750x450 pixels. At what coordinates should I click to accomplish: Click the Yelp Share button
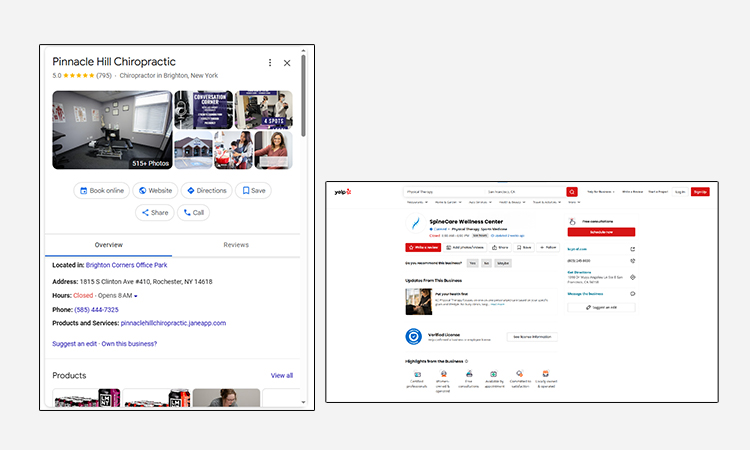500,247
